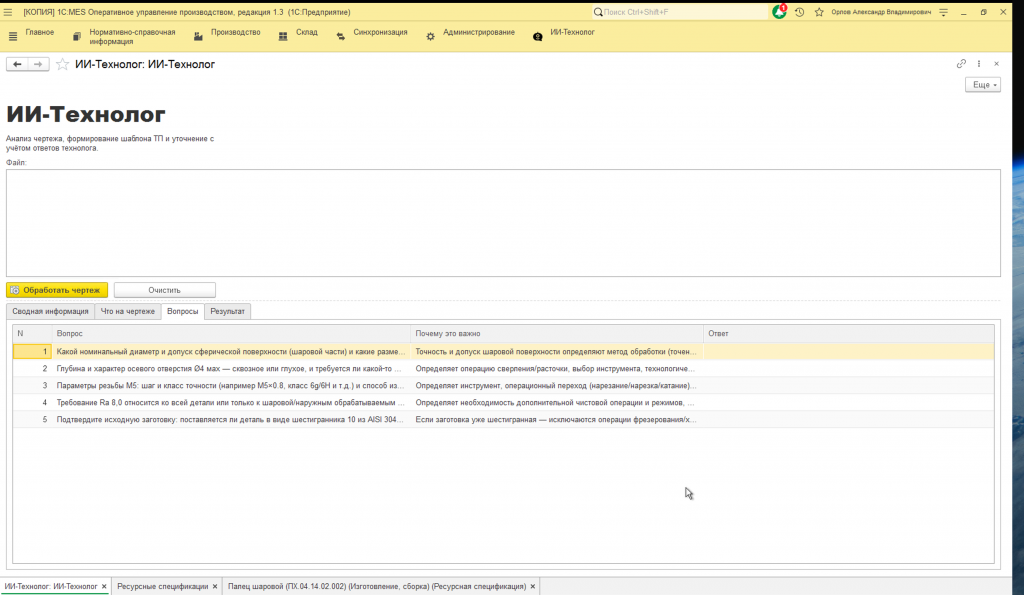Open the Главное section

click(x=40, y=32)
